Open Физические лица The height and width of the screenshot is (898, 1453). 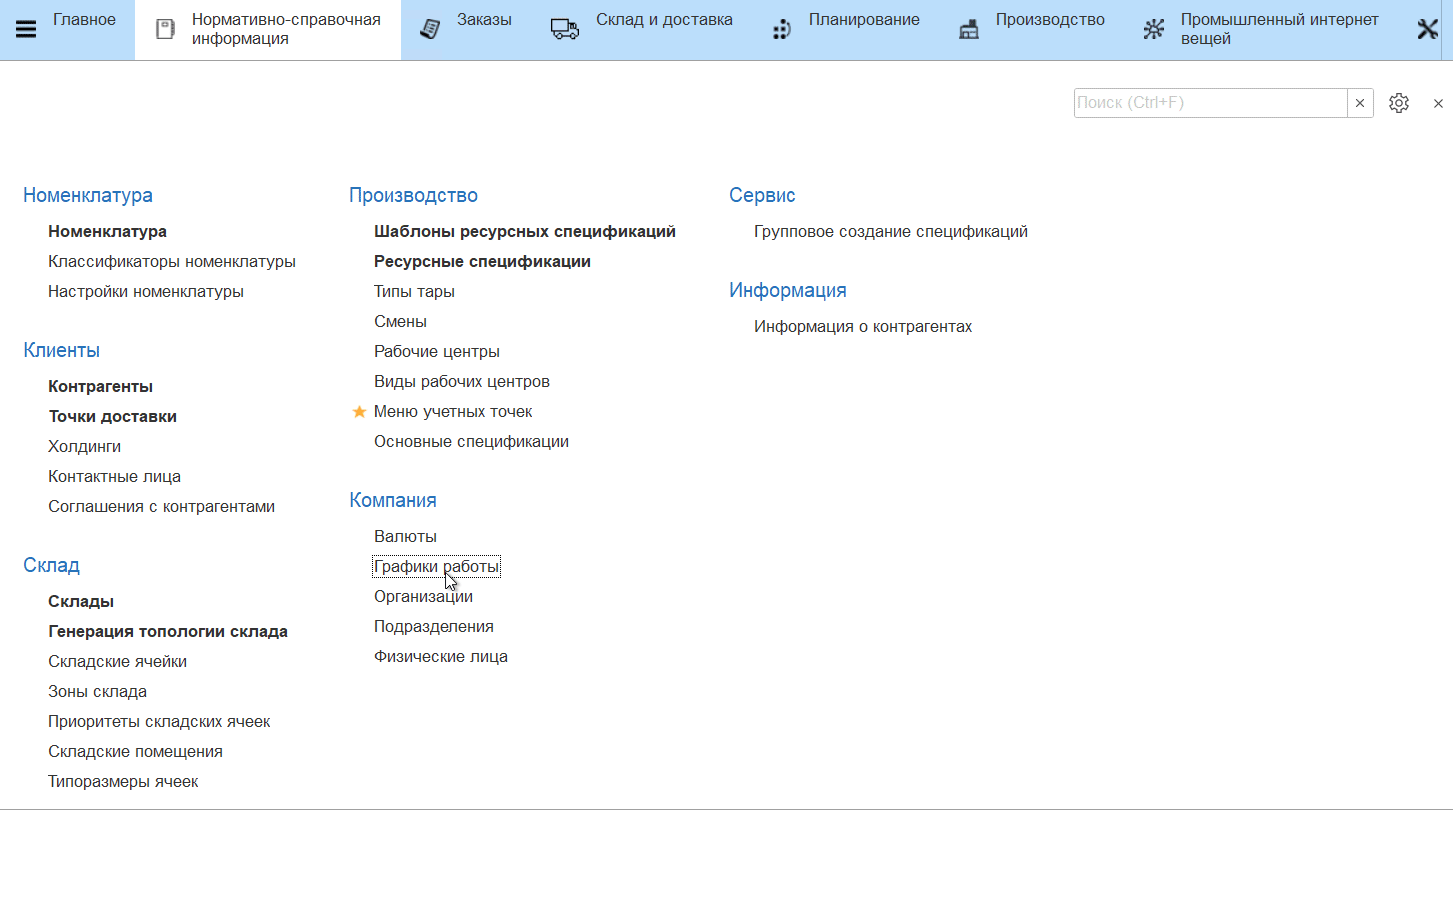coord(441,656)
